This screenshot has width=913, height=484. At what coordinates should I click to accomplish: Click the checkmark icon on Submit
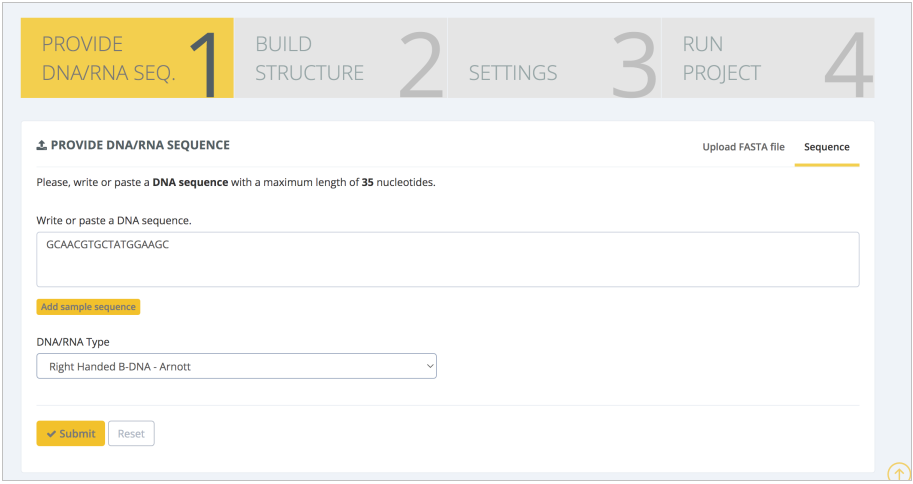coord(51,434)
